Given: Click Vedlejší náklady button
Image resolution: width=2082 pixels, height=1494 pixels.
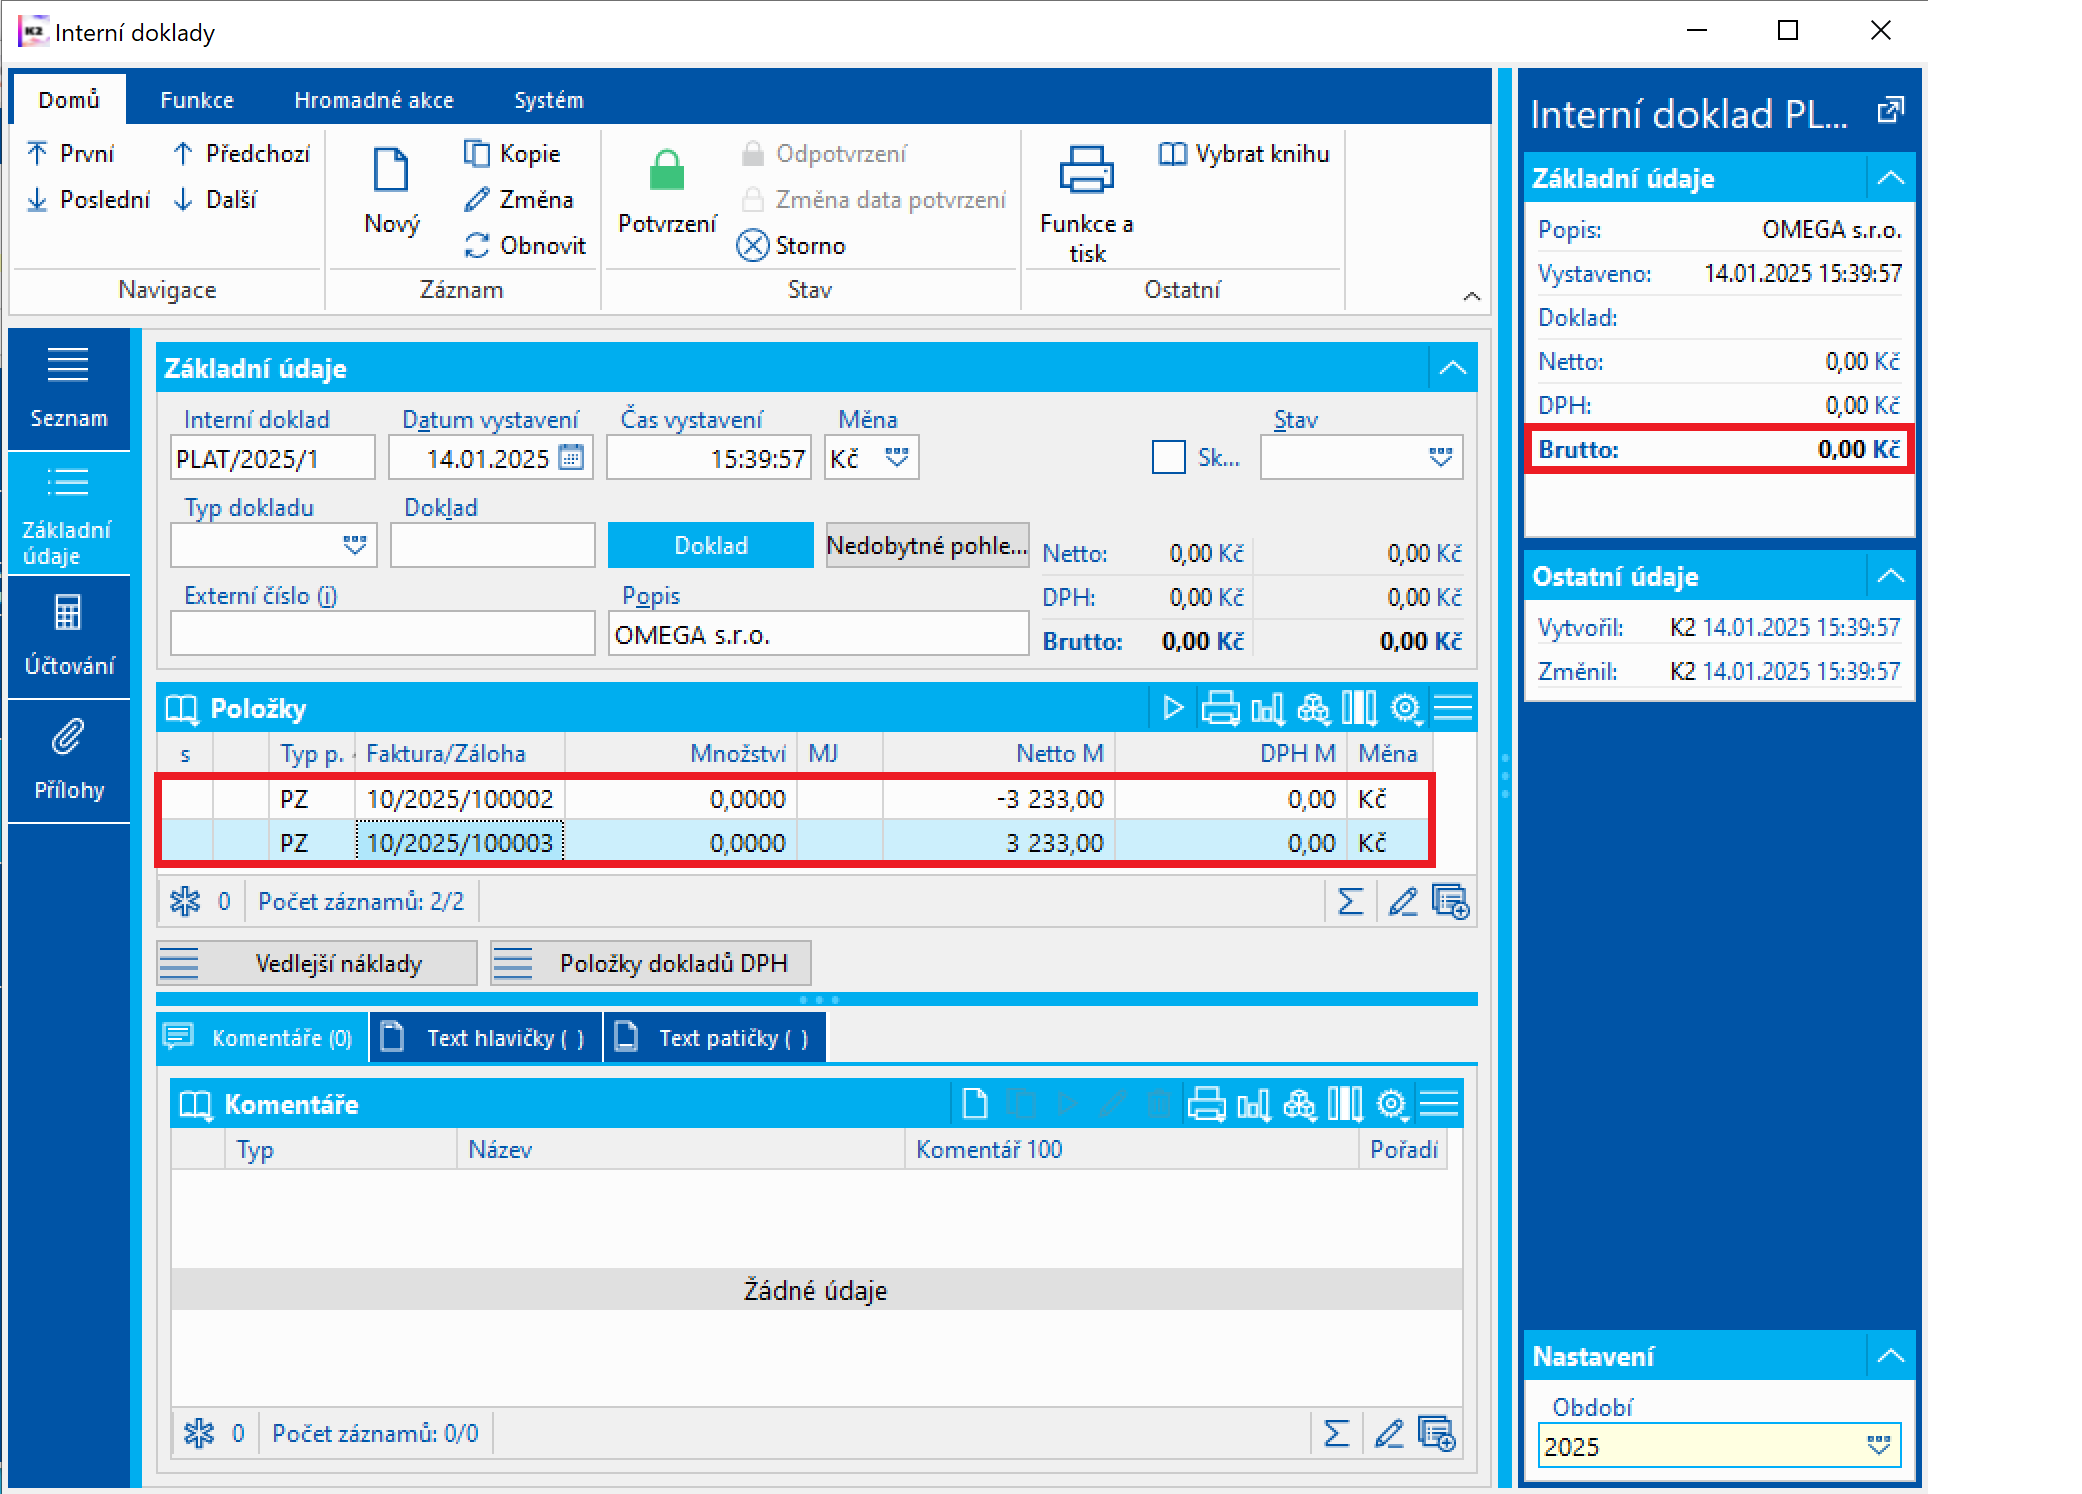Looking at the screenshot, I should coord(316,962).
